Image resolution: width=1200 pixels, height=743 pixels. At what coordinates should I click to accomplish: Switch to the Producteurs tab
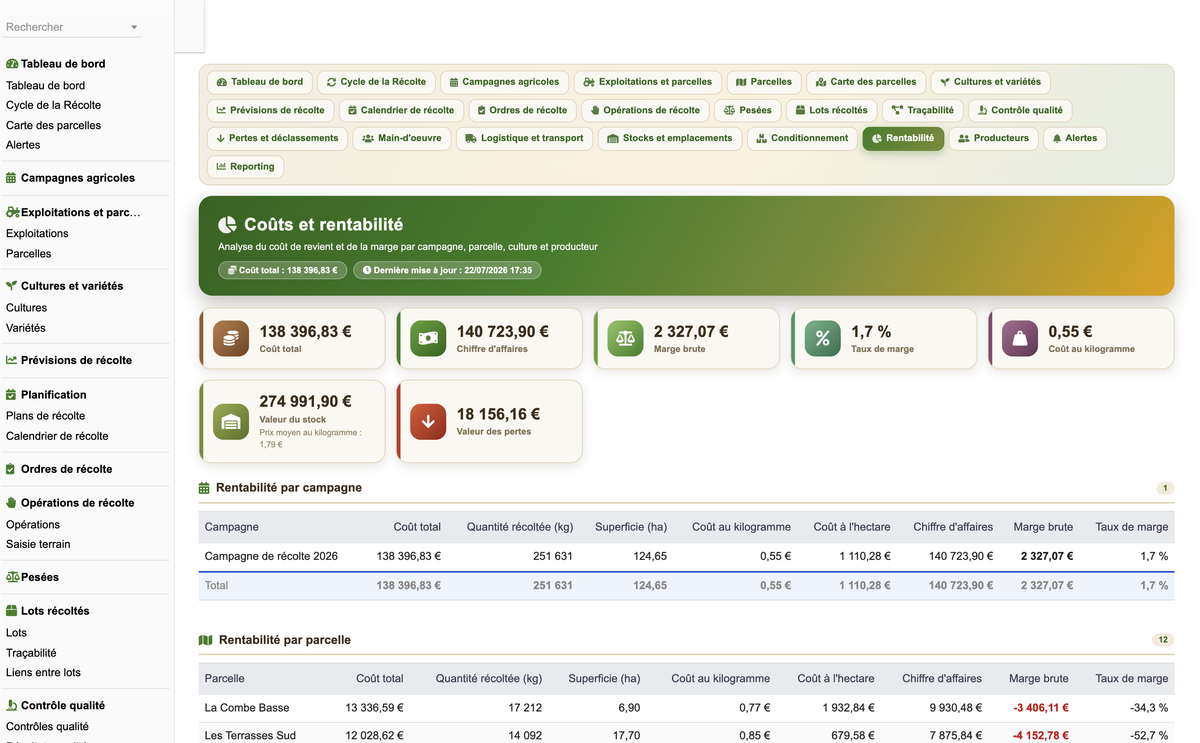[x=994, y=138]
